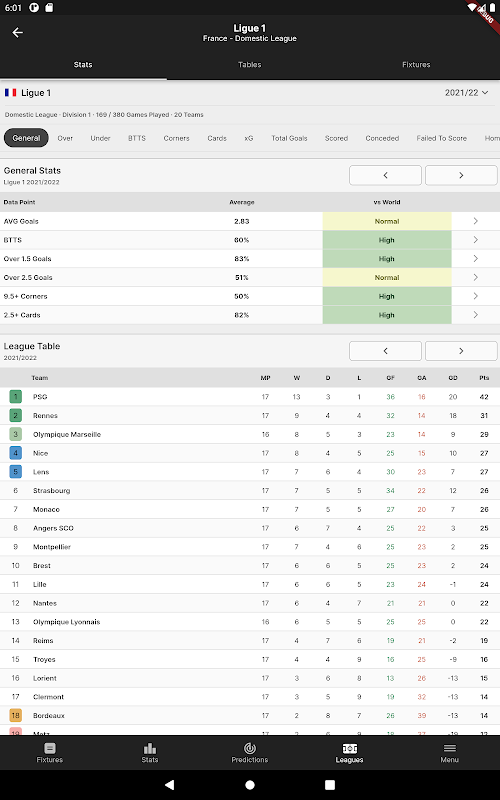Switch to the Tables tab
This screenshot has width=500, height=800.
[249, 65]
